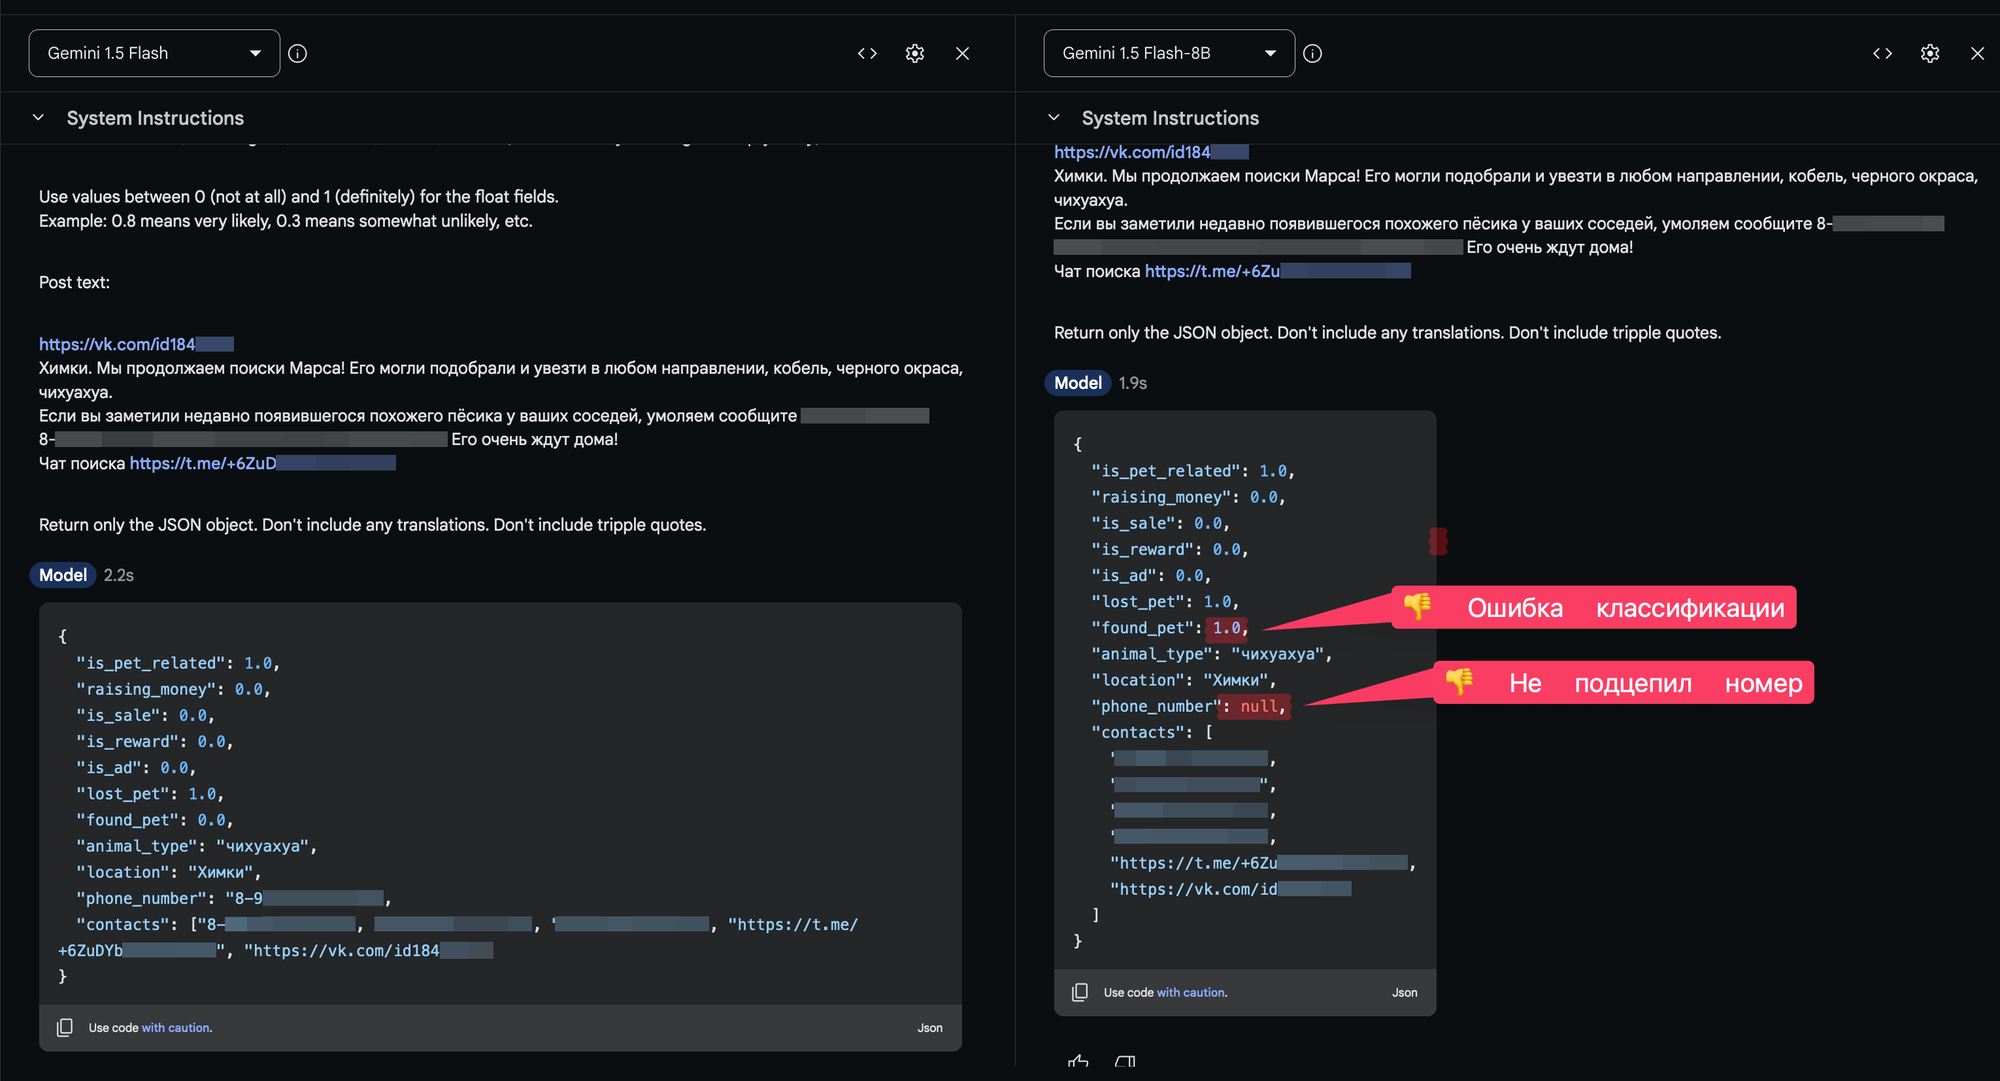Open get-code icon in left panel
This screenshot has height=1081, width=2000.
coord(867,54)
